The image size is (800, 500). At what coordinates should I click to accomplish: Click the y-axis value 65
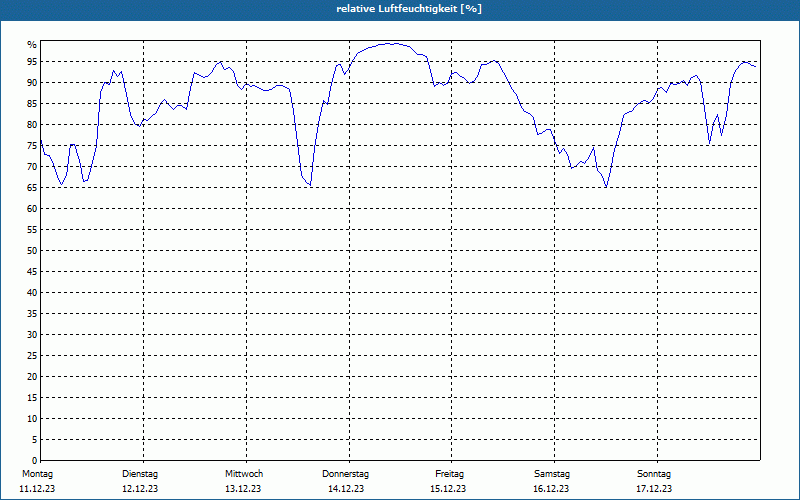[x=32, y=188]
